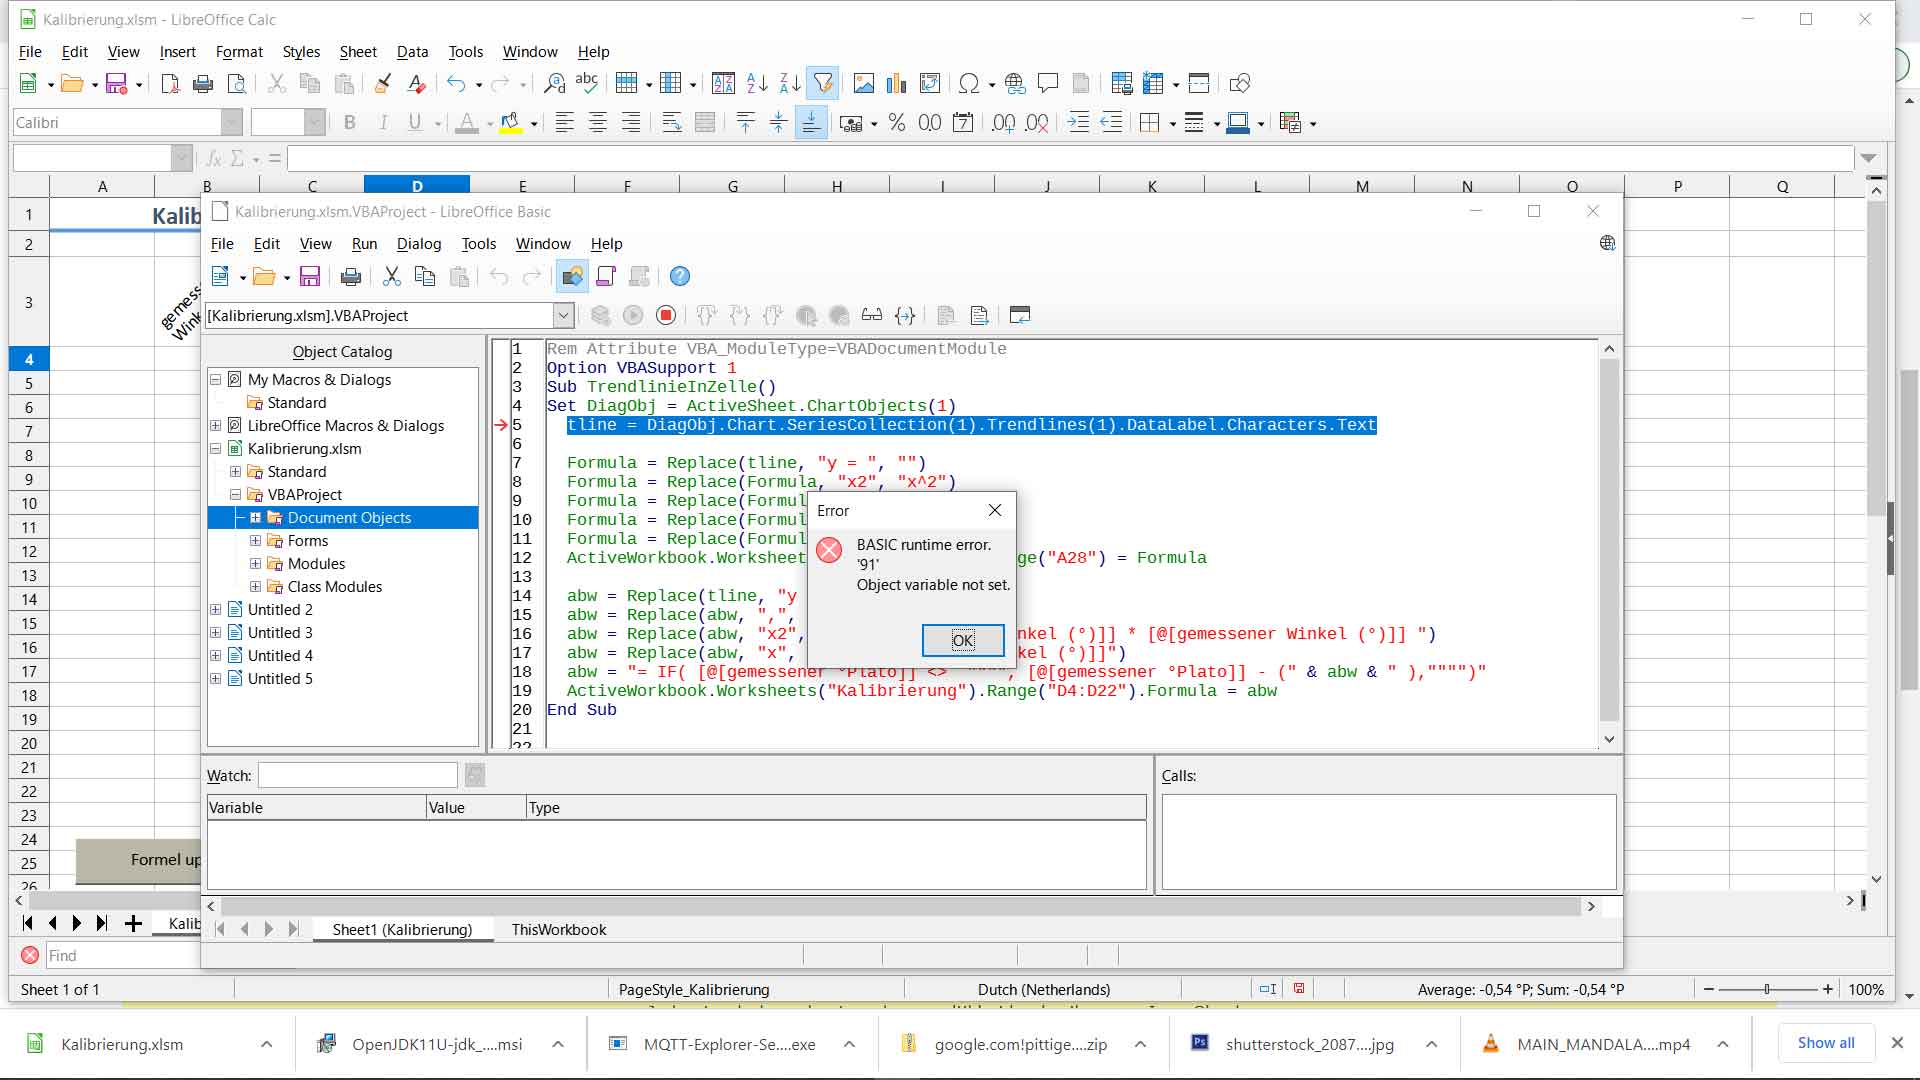This screenshot has width=1920, height=1080.
Task: Click the Select Macro icon in Basic IDE
Action: pos(606,277)
